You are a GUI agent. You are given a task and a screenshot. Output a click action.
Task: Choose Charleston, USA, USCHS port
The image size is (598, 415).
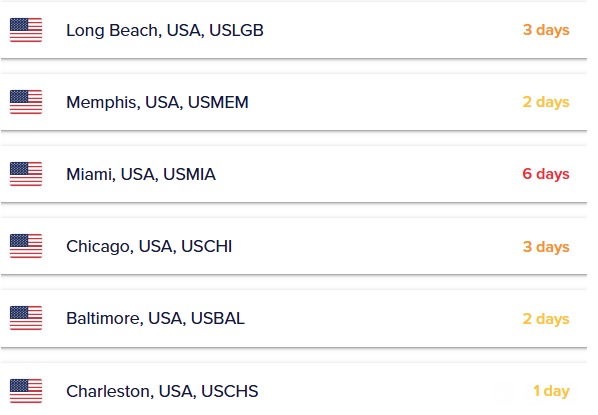(x=162, y=391)
